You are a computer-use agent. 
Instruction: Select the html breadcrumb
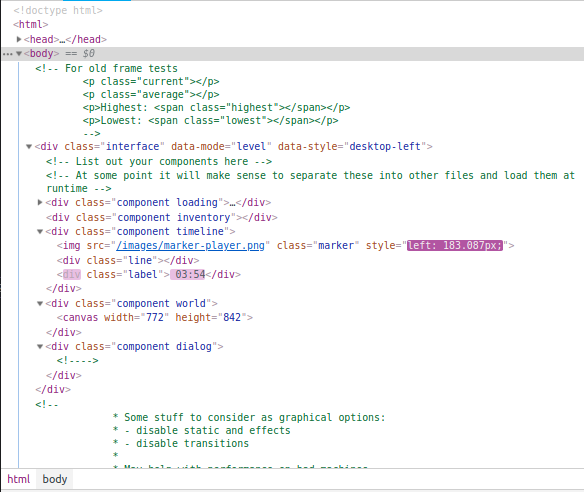tap(19, 479)
